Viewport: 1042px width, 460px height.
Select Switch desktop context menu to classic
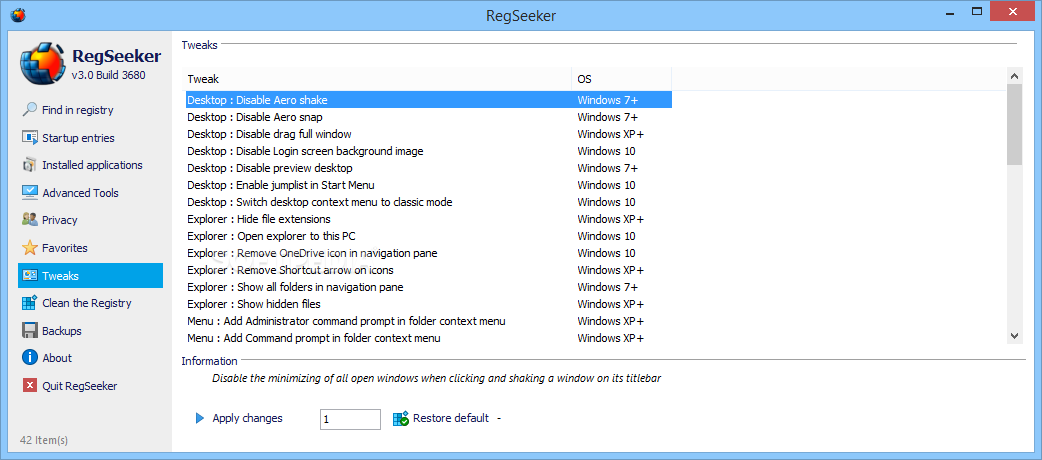click(429, 202)
